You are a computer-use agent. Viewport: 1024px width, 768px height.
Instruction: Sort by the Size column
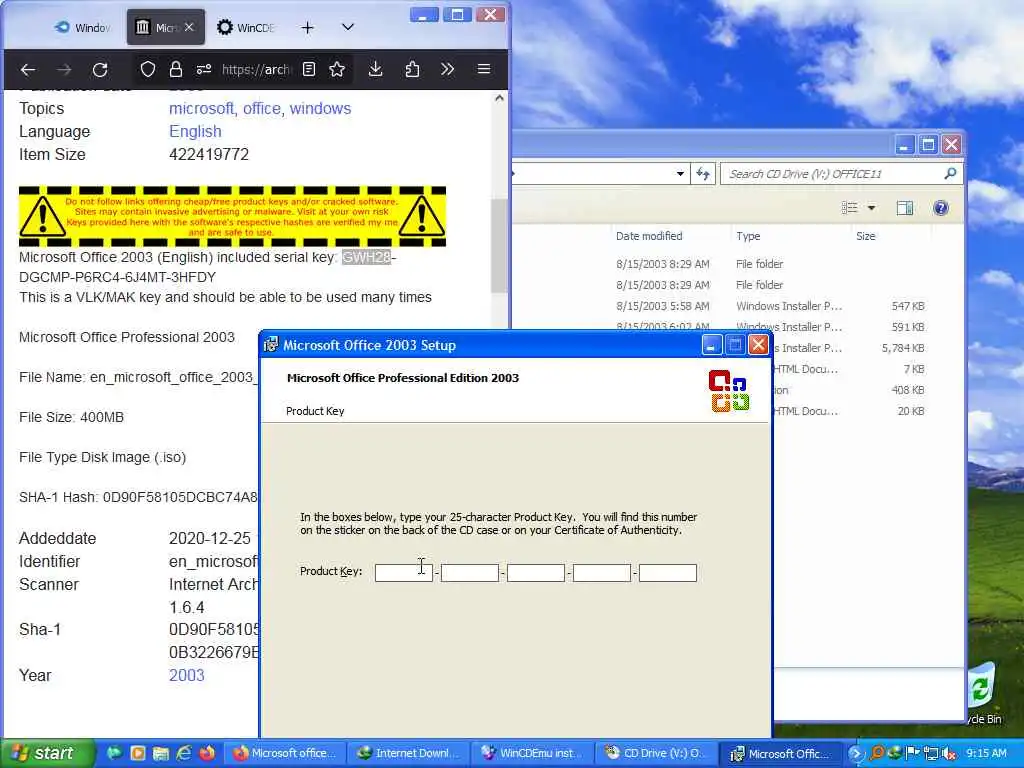tap(866, 236)
